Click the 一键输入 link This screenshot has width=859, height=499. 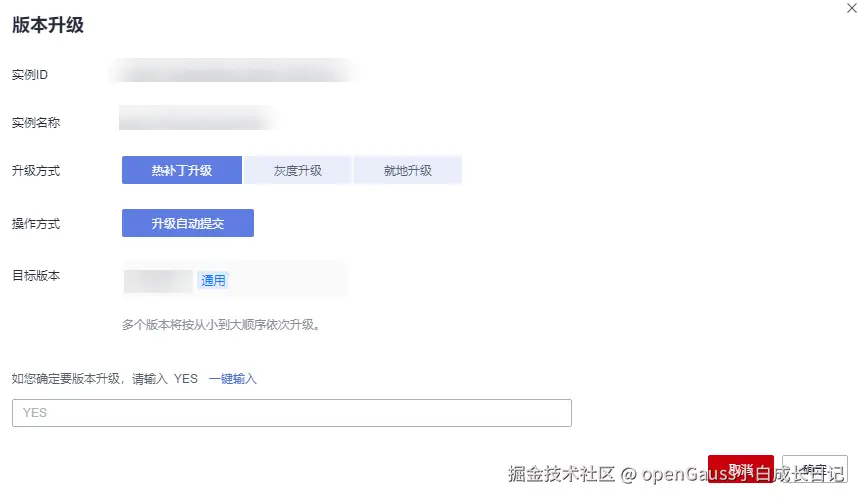point(233,379)
